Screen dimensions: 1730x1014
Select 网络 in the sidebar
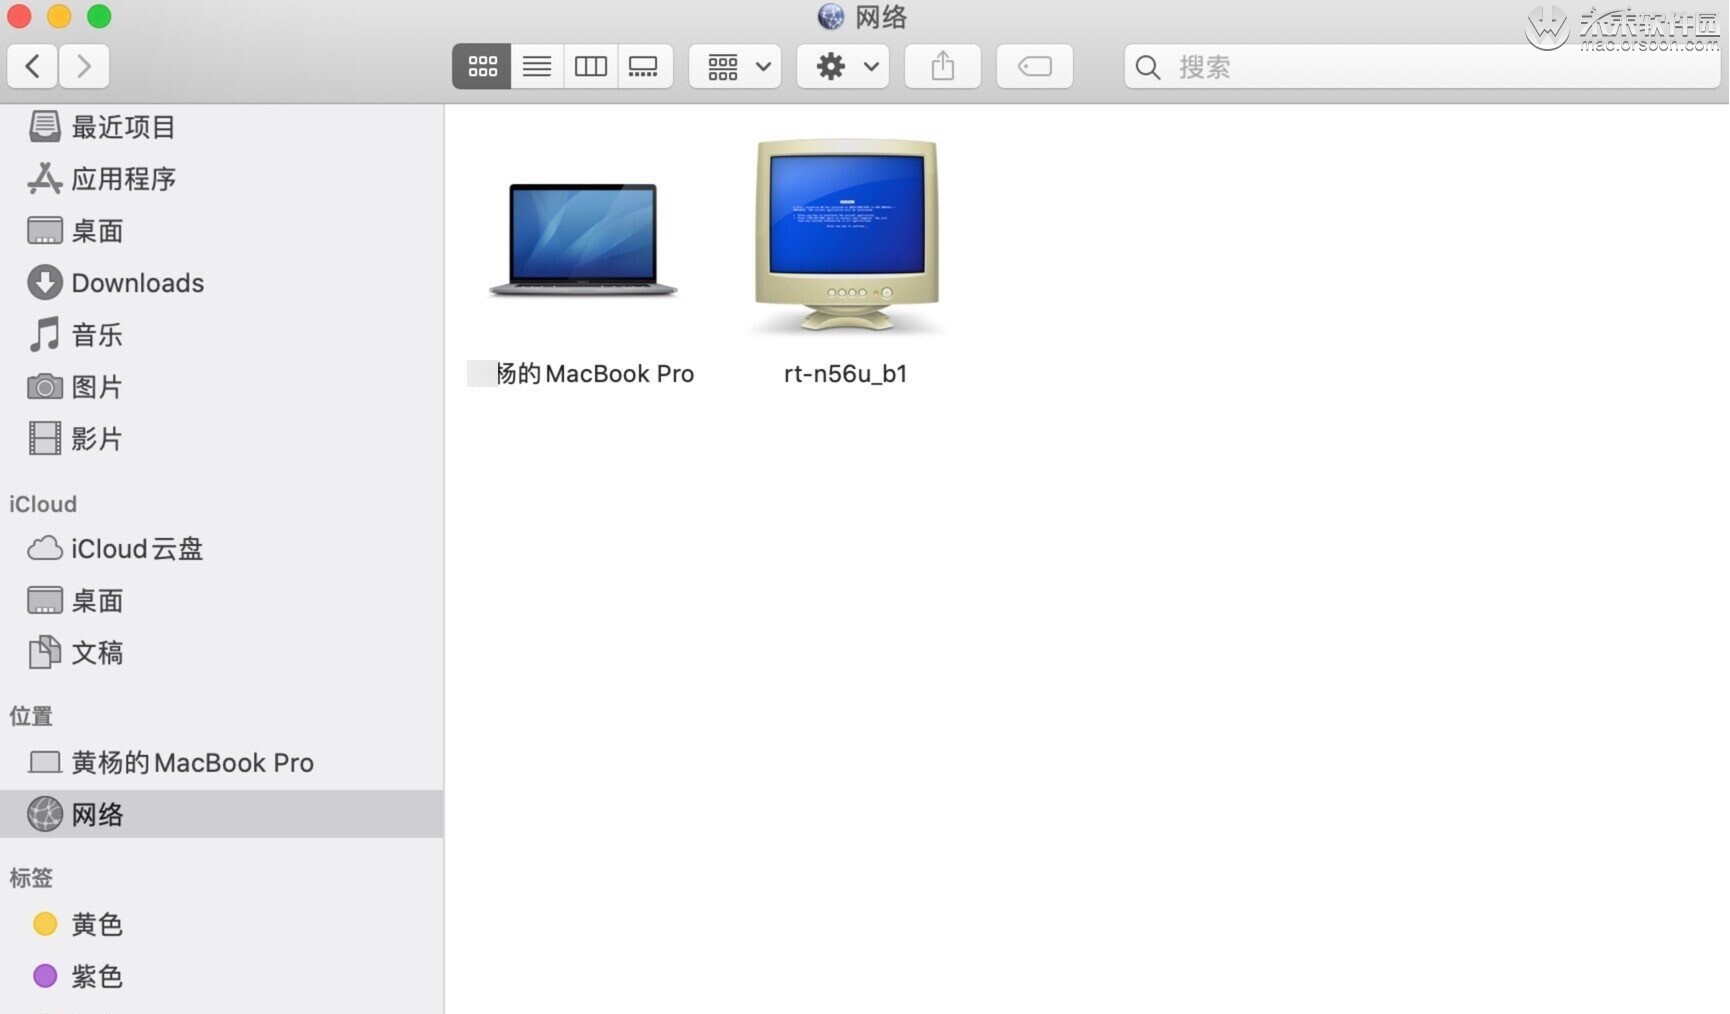tap(222, 814)
